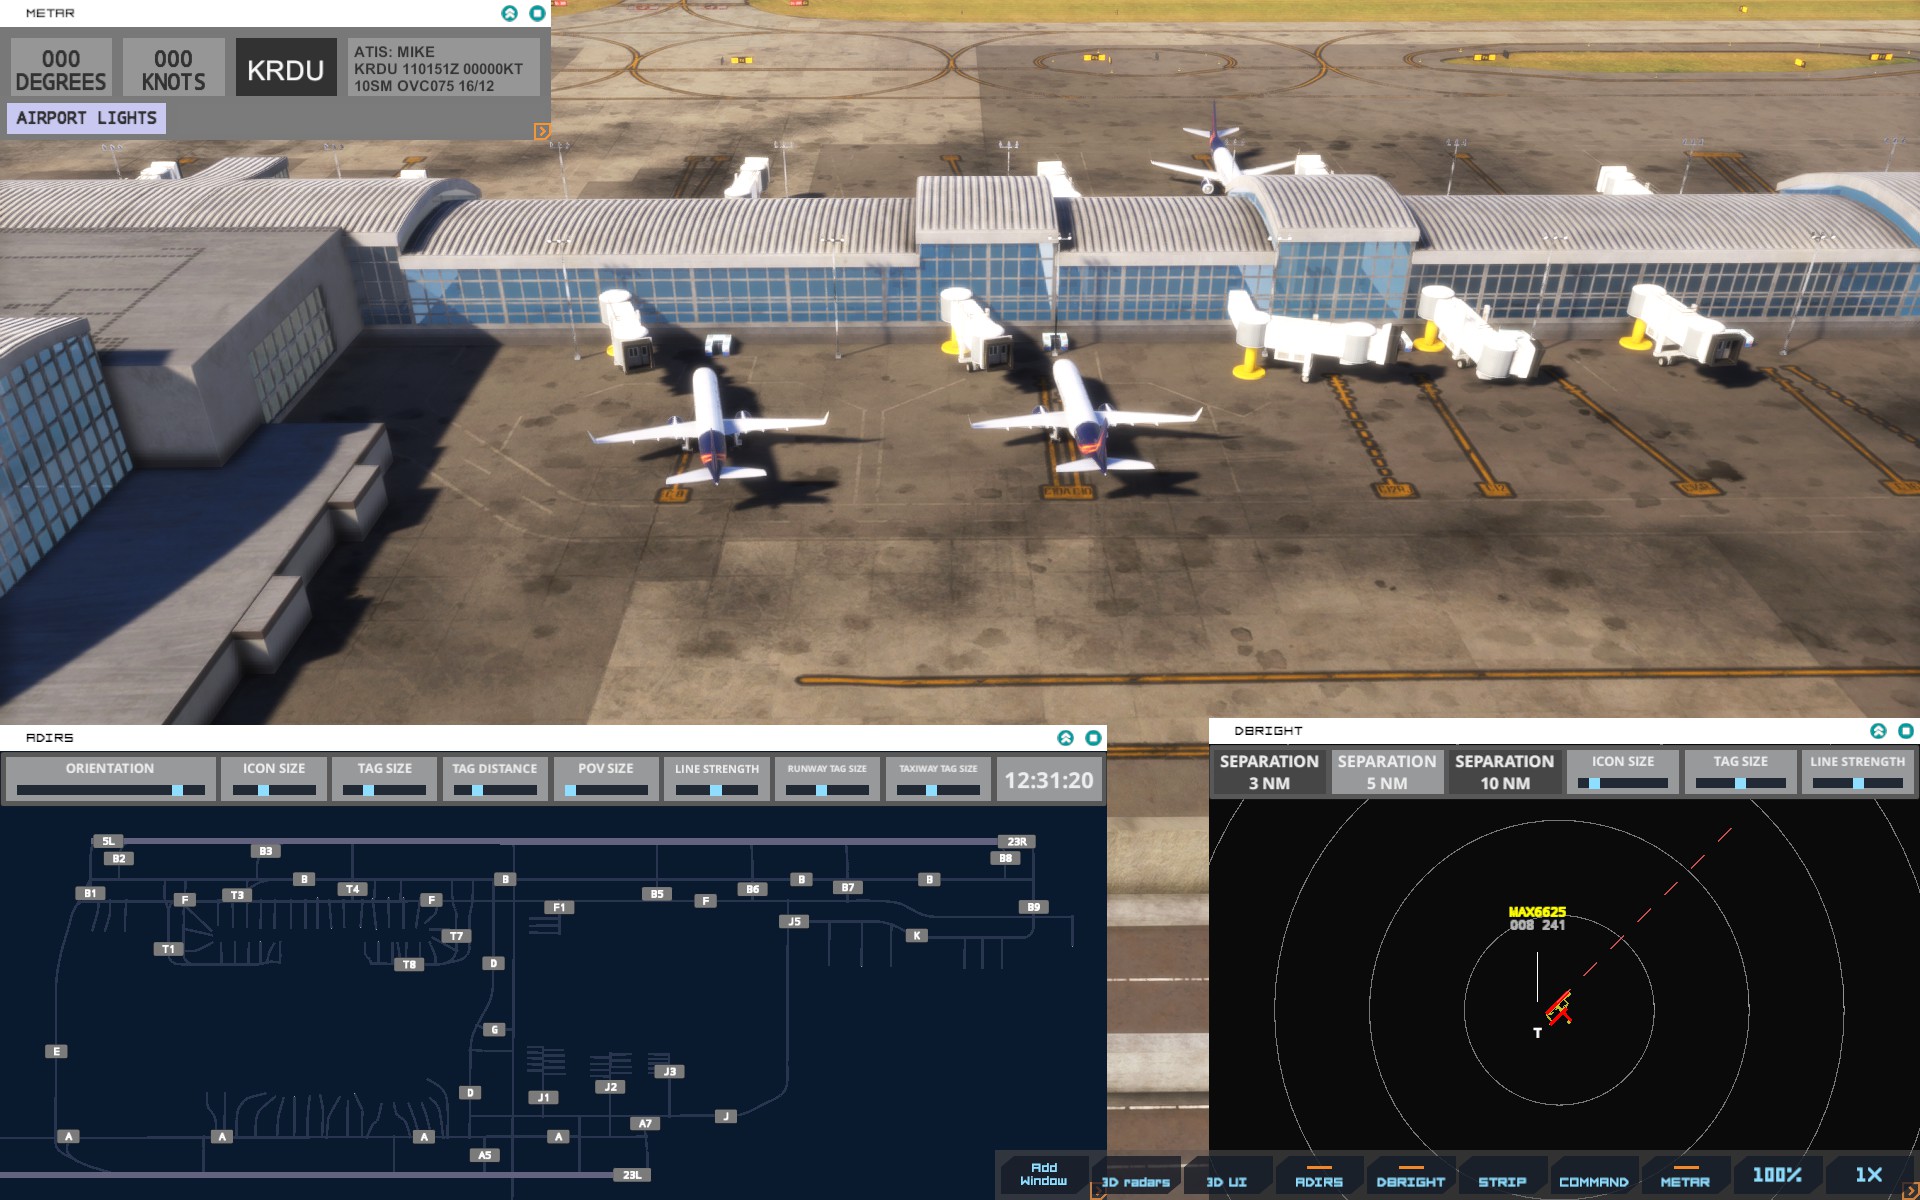Click the KRDU airport button

(285, 69)
